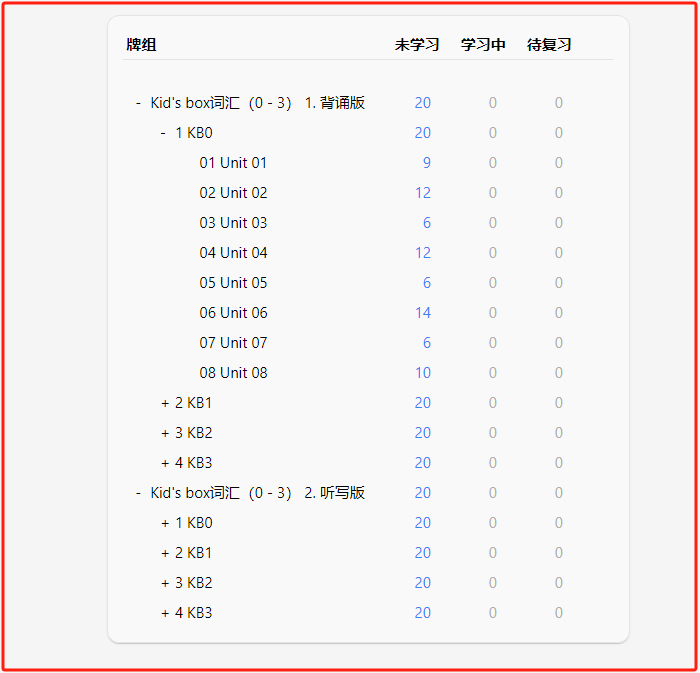
Task: Open the 08 Unit 08 deck
Action: click(x=233, y=373)
